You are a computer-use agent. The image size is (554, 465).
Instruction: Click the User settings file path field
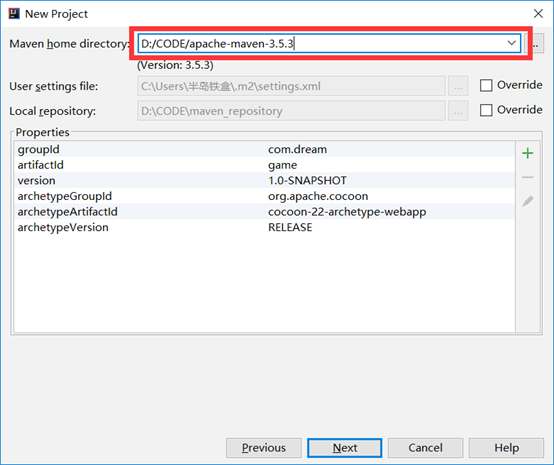pos(291,86)
